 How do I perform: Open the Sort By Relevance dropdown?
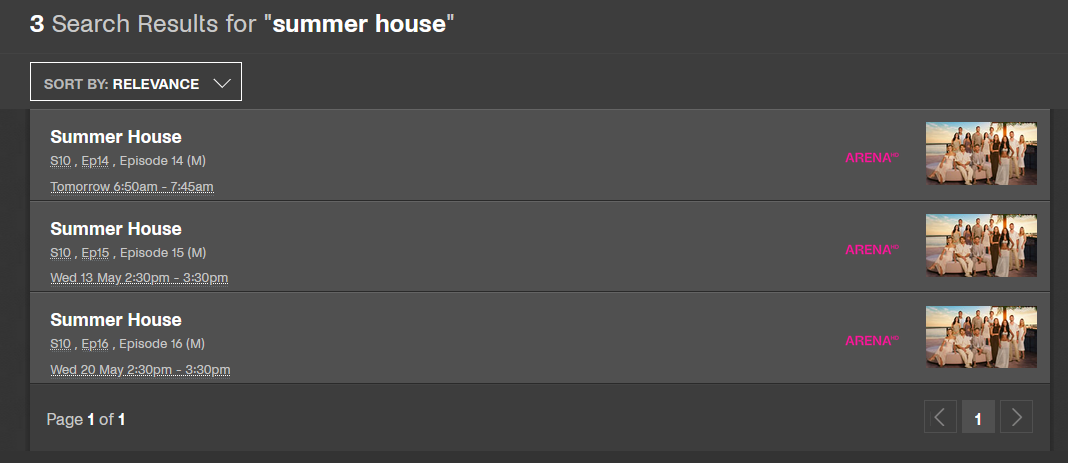136,82
